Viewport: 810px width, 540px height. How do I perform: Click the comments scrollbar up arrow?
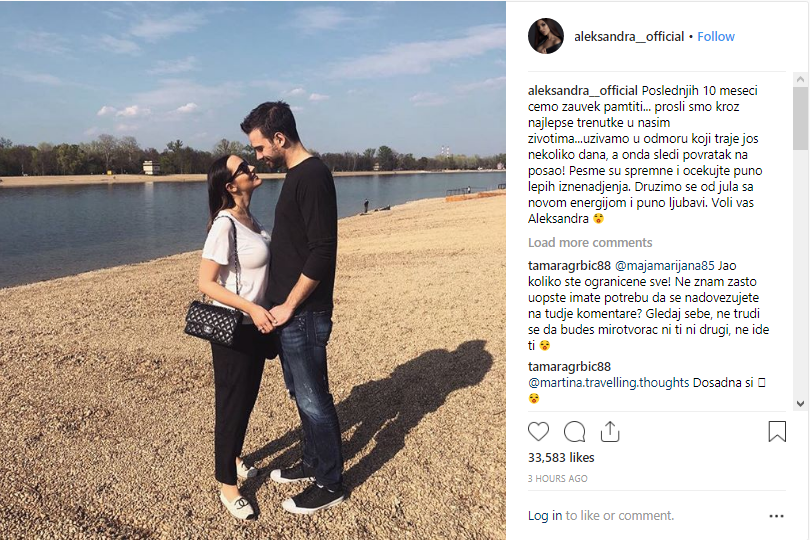(x=800, y=79)
